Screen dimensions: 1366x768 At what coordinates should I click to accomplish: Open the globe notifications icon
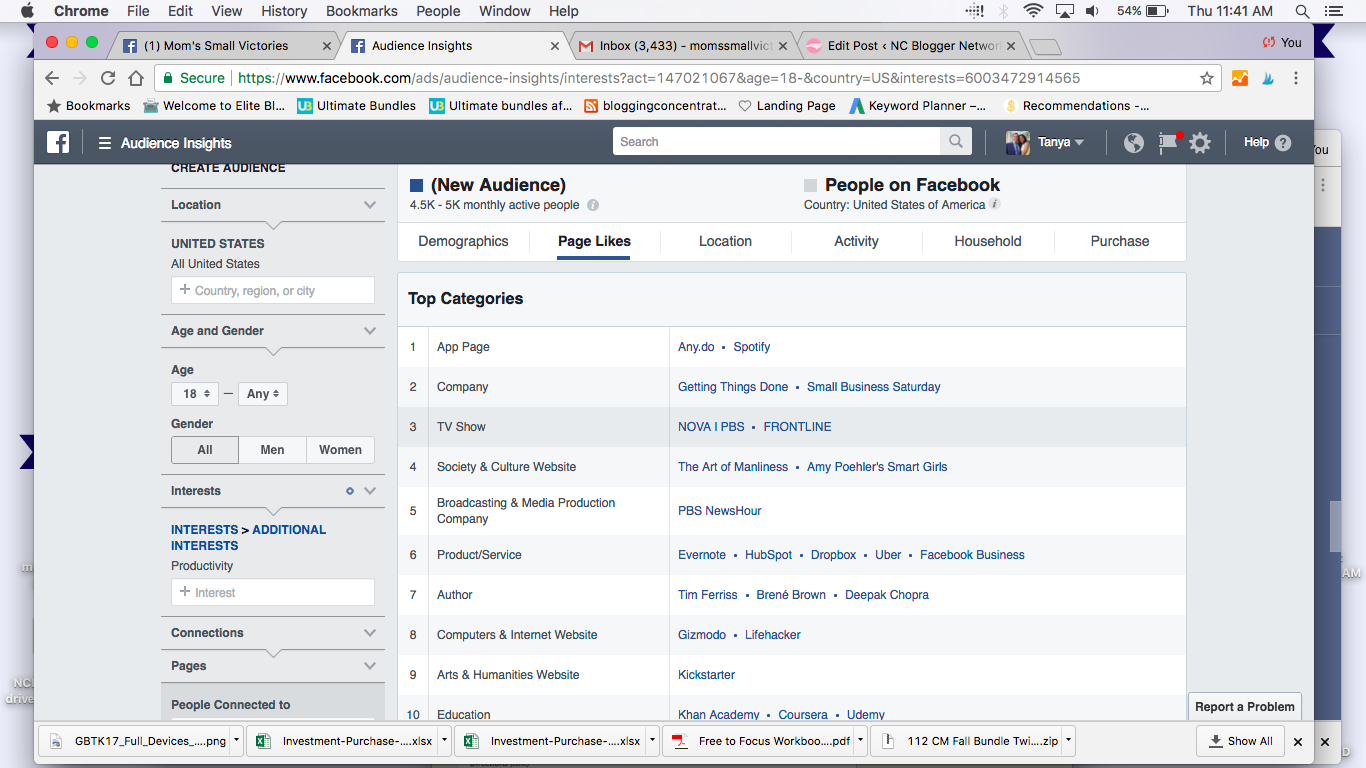click(x=1133, y=143)
